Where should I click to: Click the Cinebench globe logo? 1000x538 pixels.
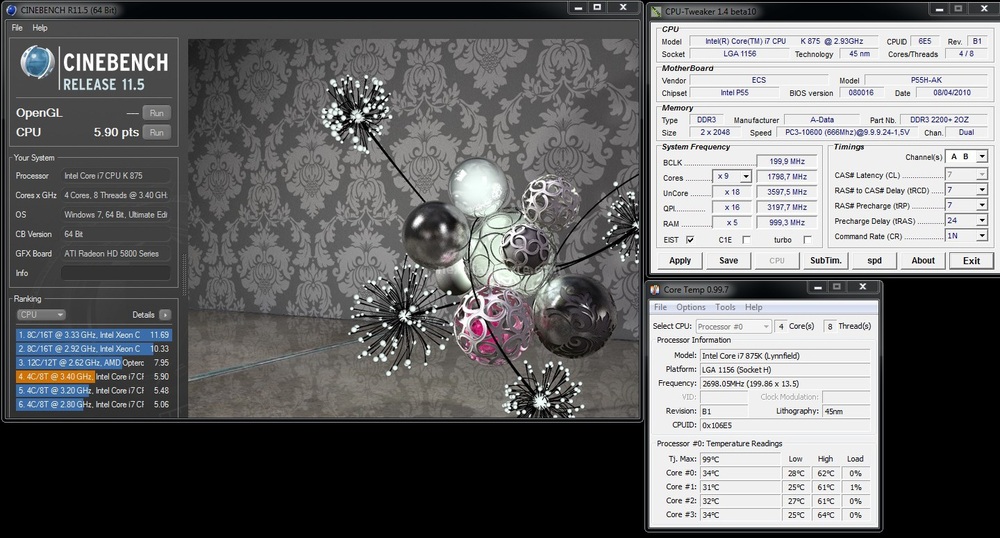pyautogui.click(x=37, y=62)
